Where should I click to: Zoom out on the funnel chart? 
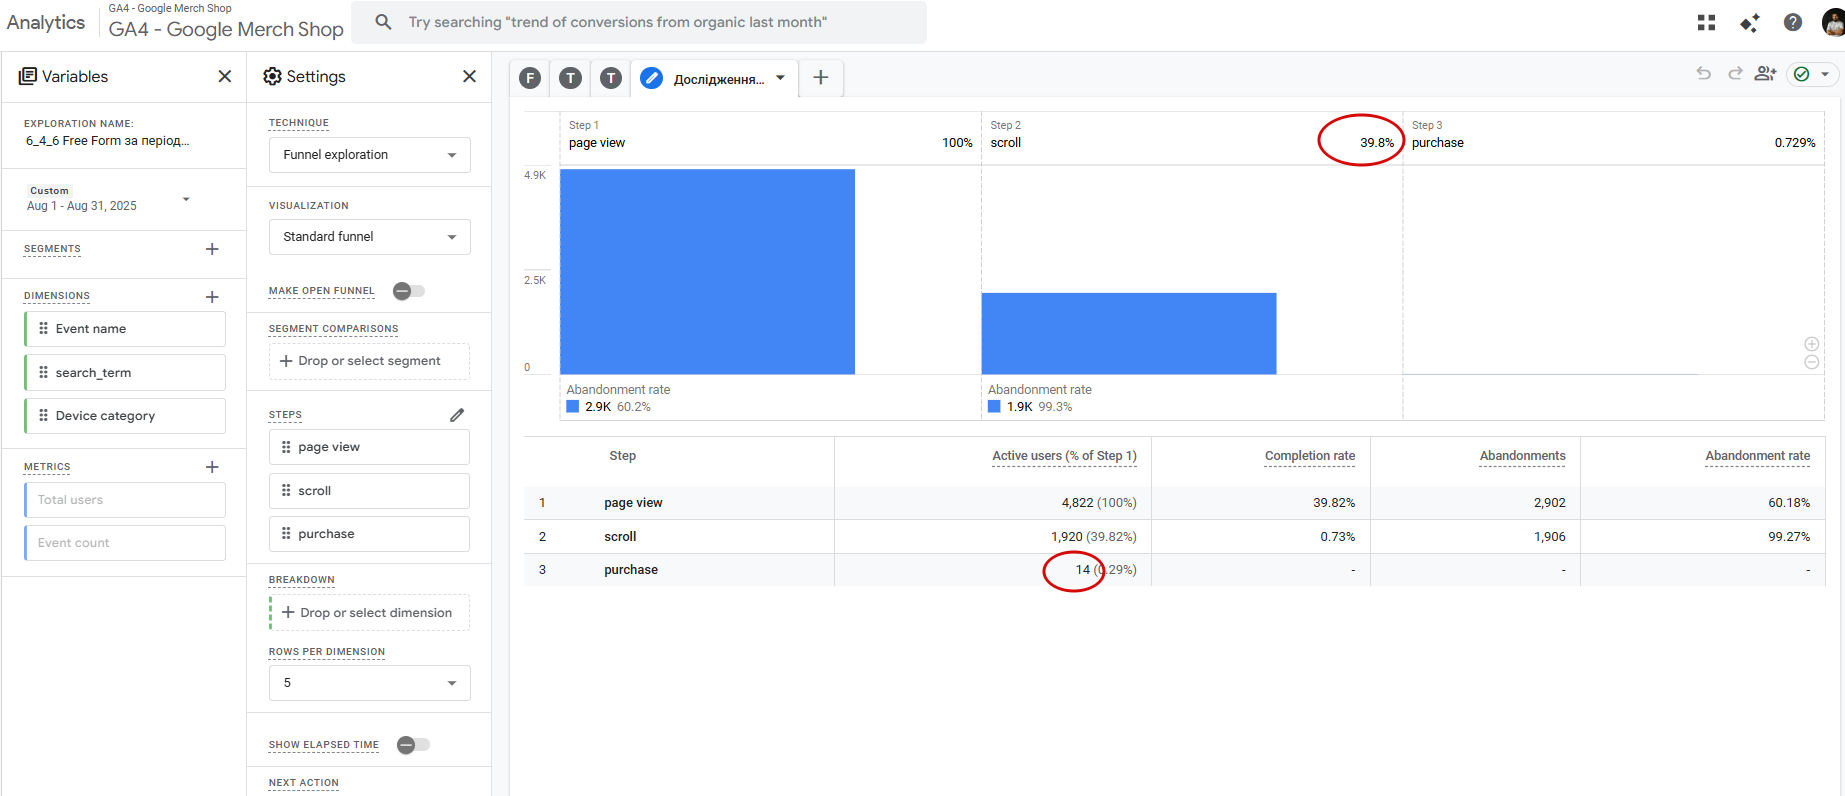tap(1812, 362)
